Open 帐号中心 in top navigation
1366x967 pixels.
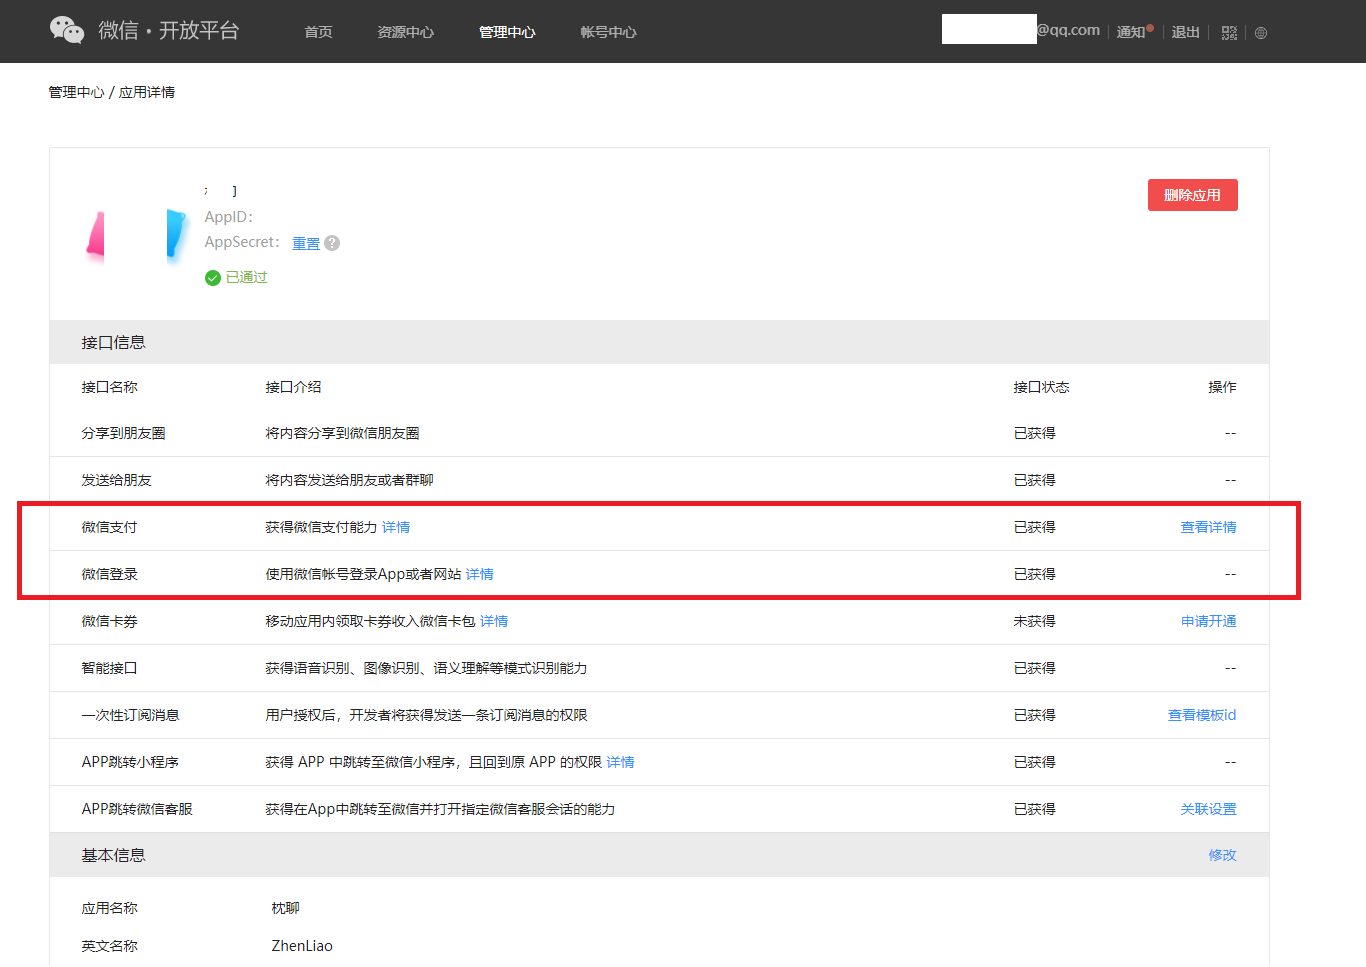608,32
